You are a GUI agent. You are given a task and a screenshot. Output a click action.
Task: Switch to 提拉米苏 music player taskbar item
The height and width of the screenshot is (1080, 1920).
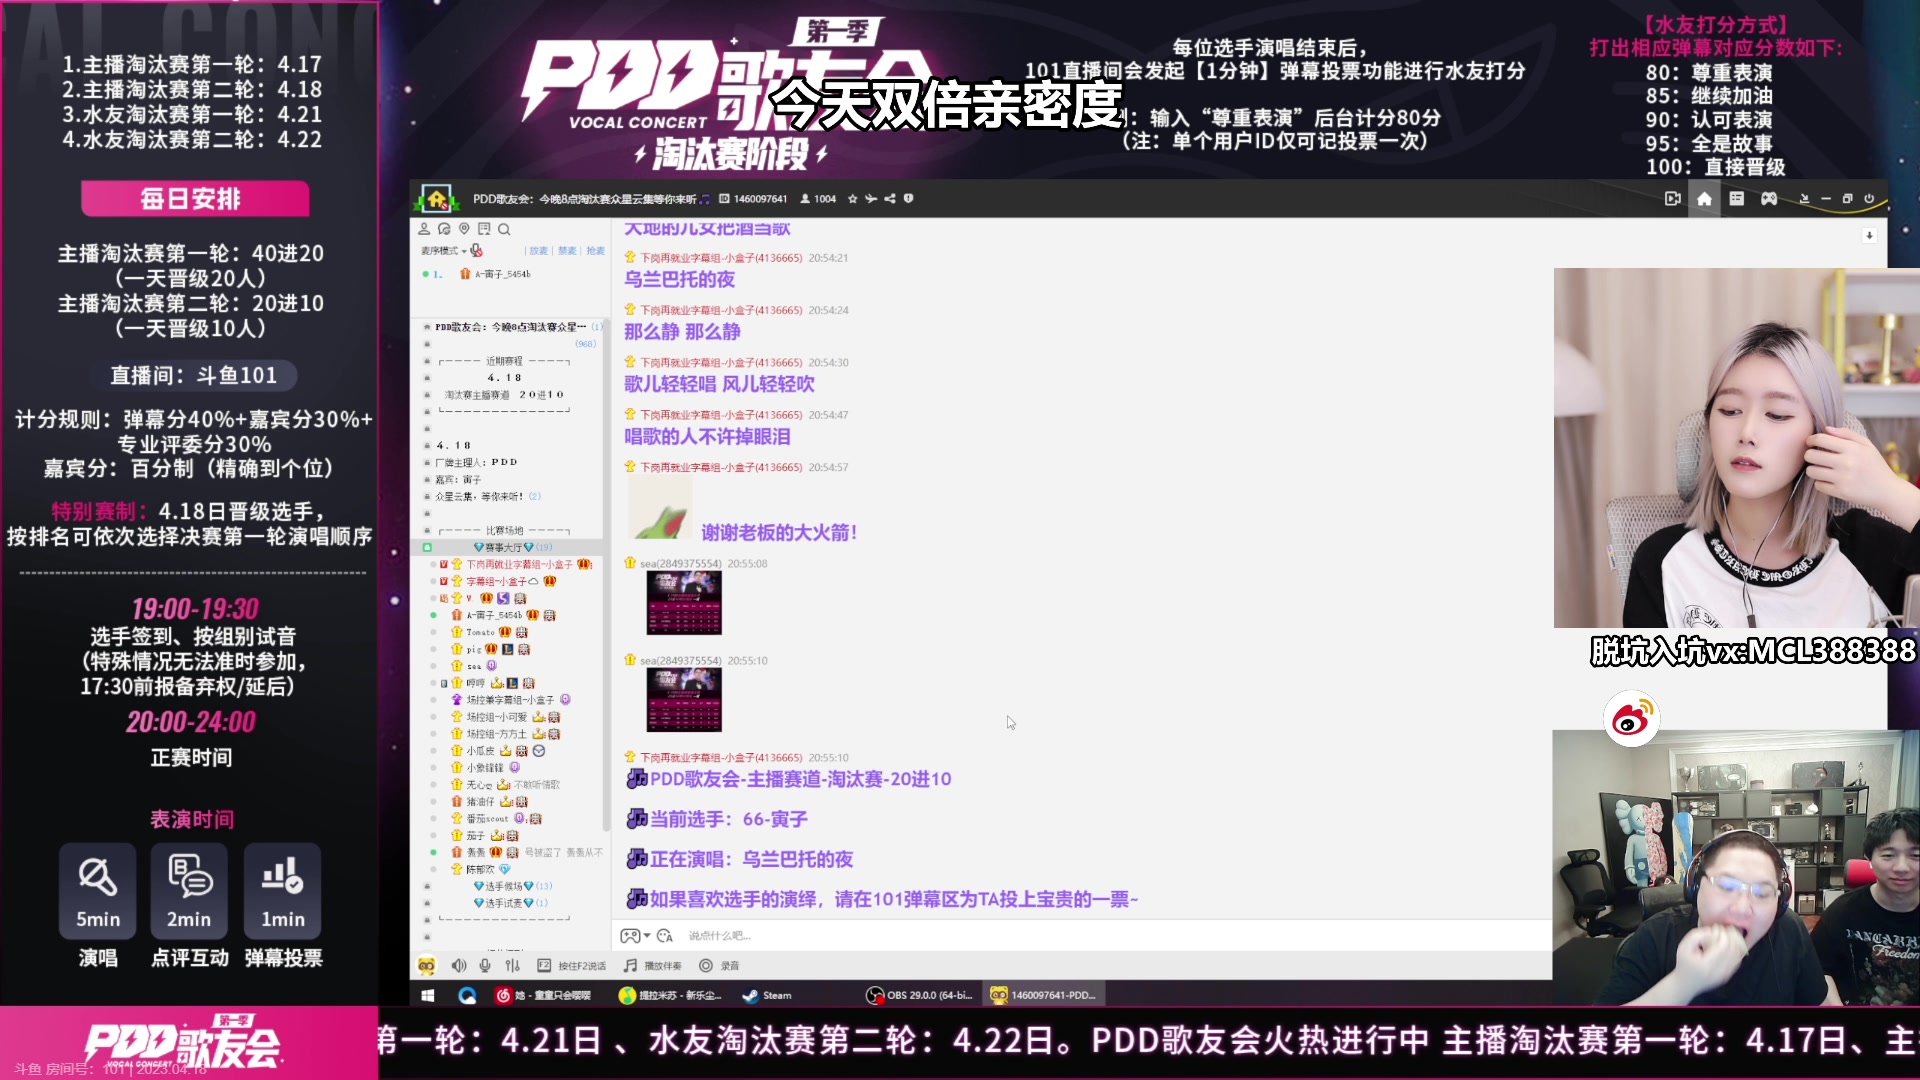[x=670, y=995]
